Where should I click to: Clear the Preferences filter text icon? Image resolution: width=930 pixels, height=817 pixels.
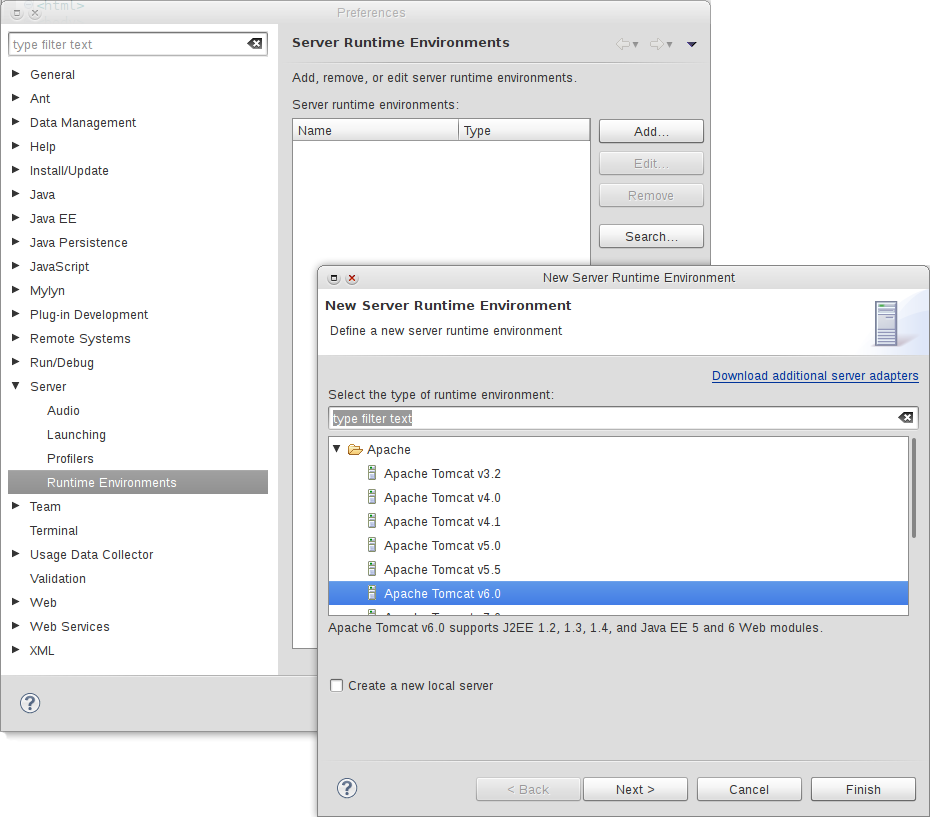click(254, 43)
